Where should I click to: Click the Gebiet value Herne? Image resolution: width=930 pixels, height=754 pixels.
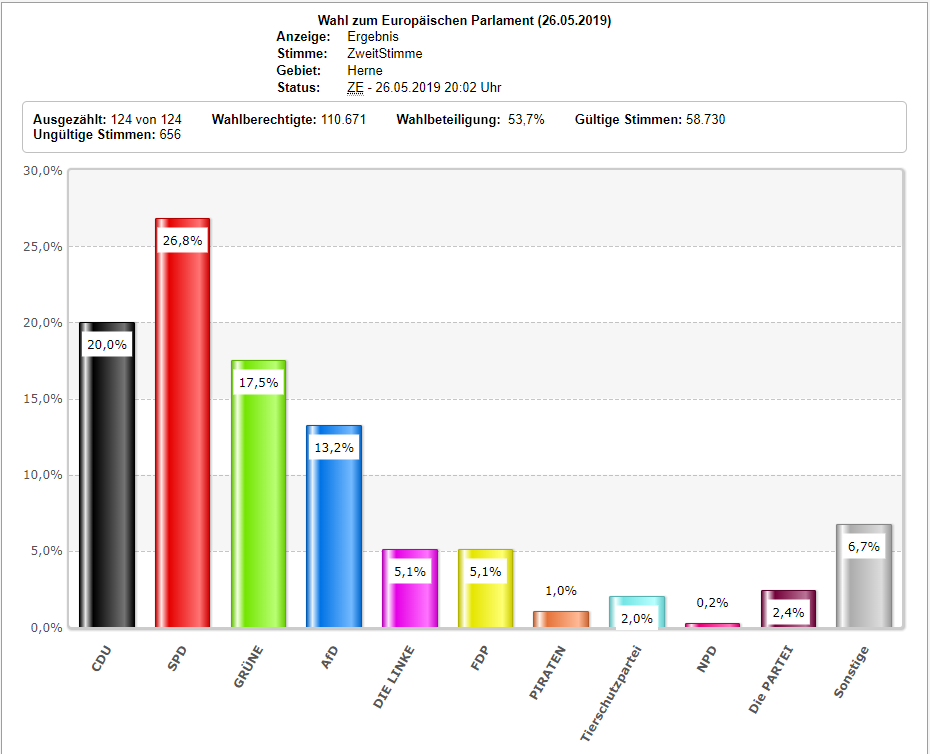pyautogui.click(x=365, y=71)
